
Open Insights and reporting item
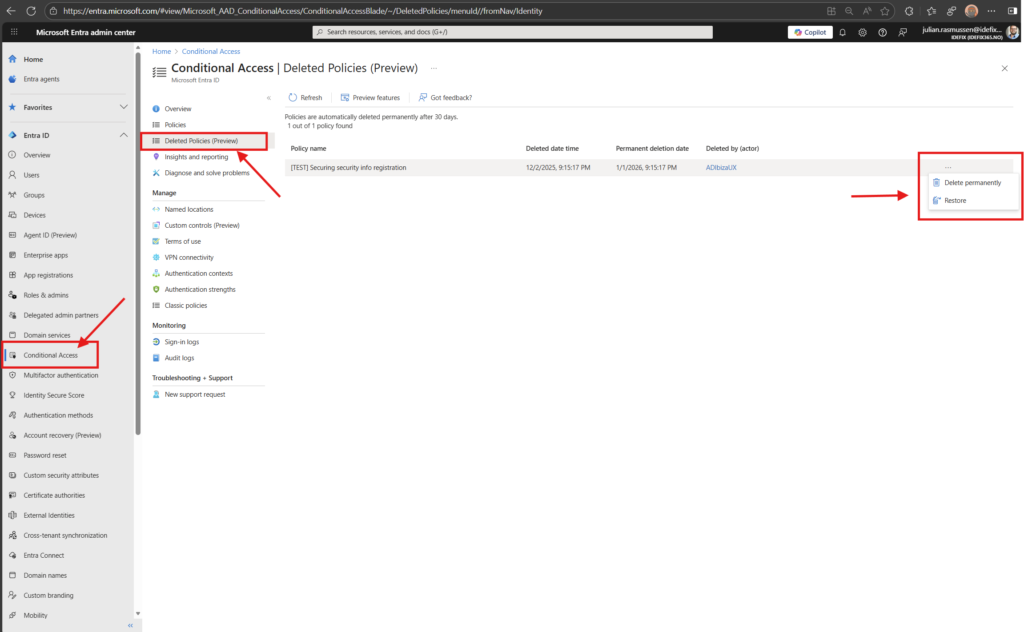pyautogui.click(x=196, y=157)
